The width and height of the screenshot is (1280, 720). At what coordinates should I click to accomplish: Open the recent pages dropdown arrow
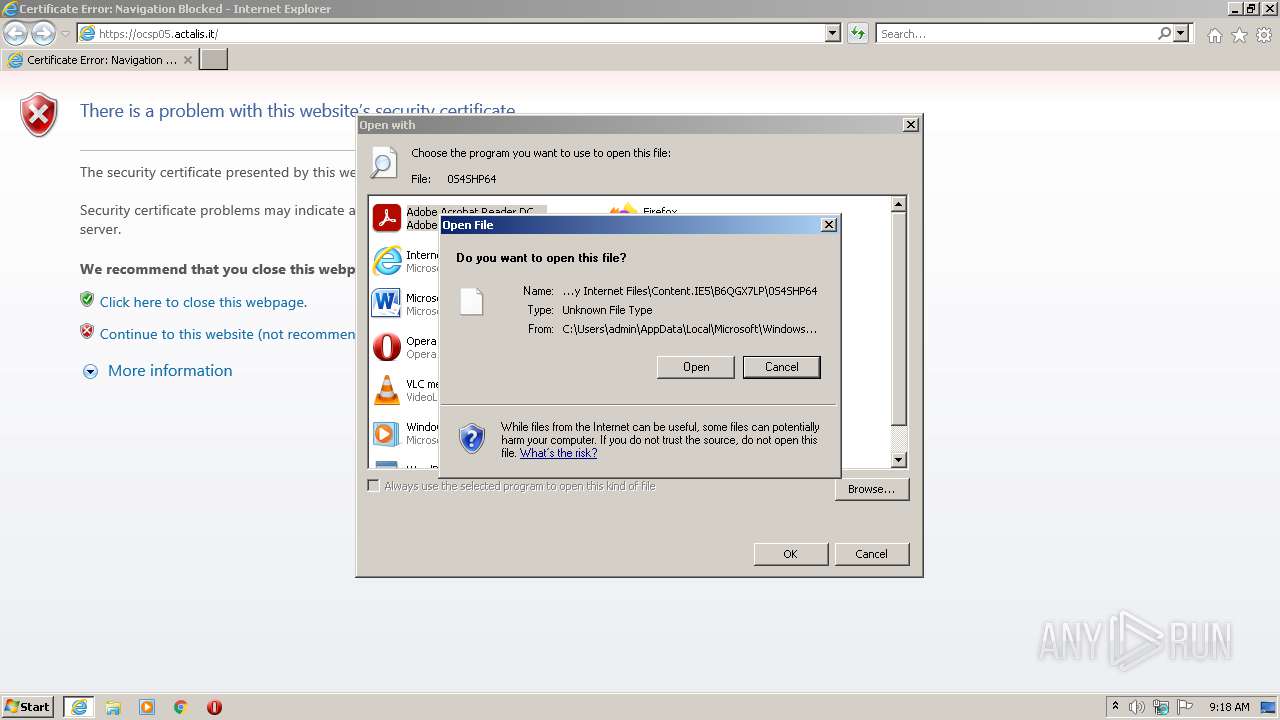click(x=66, y=34)
